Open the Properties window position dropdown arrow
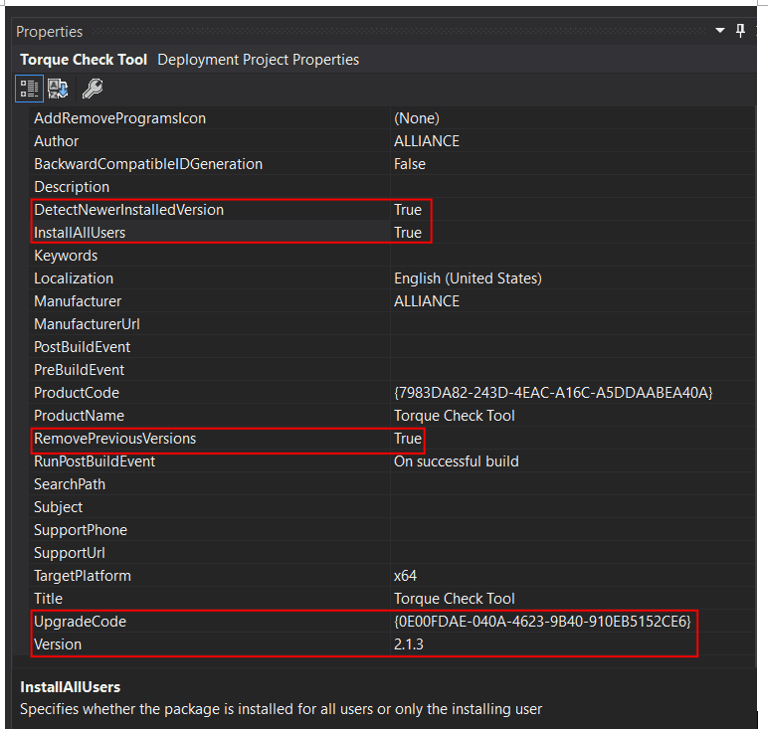Viewport: 768px width, 734px height. pyautogui.click(x=720, y=31)
